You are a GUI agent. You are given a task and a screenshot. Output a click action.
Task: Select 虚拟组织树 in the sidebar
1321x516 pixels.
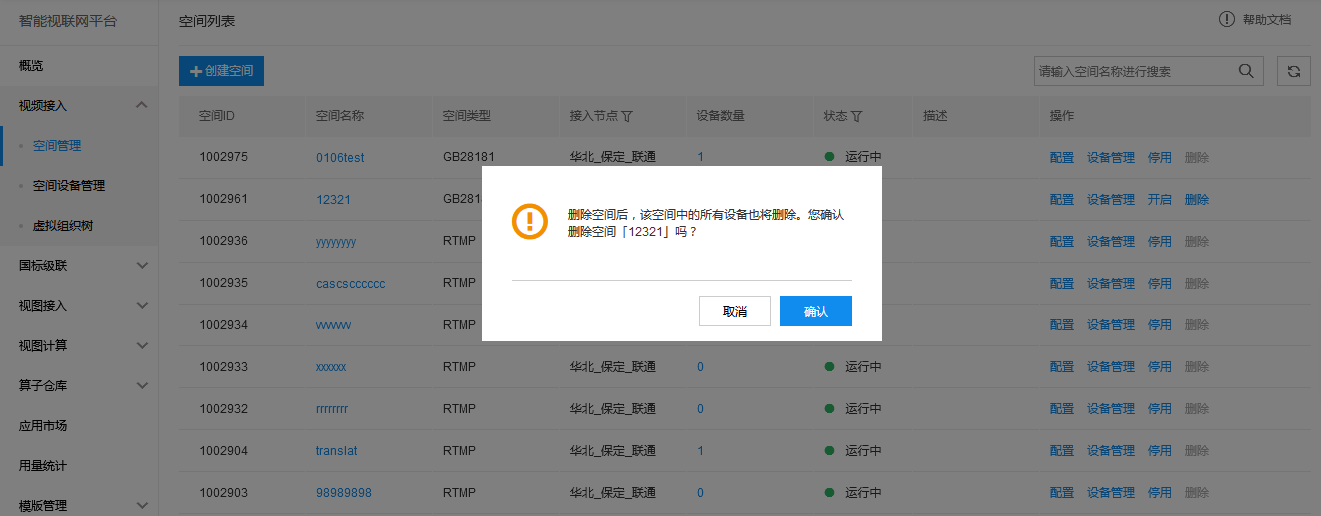[63, 226]
